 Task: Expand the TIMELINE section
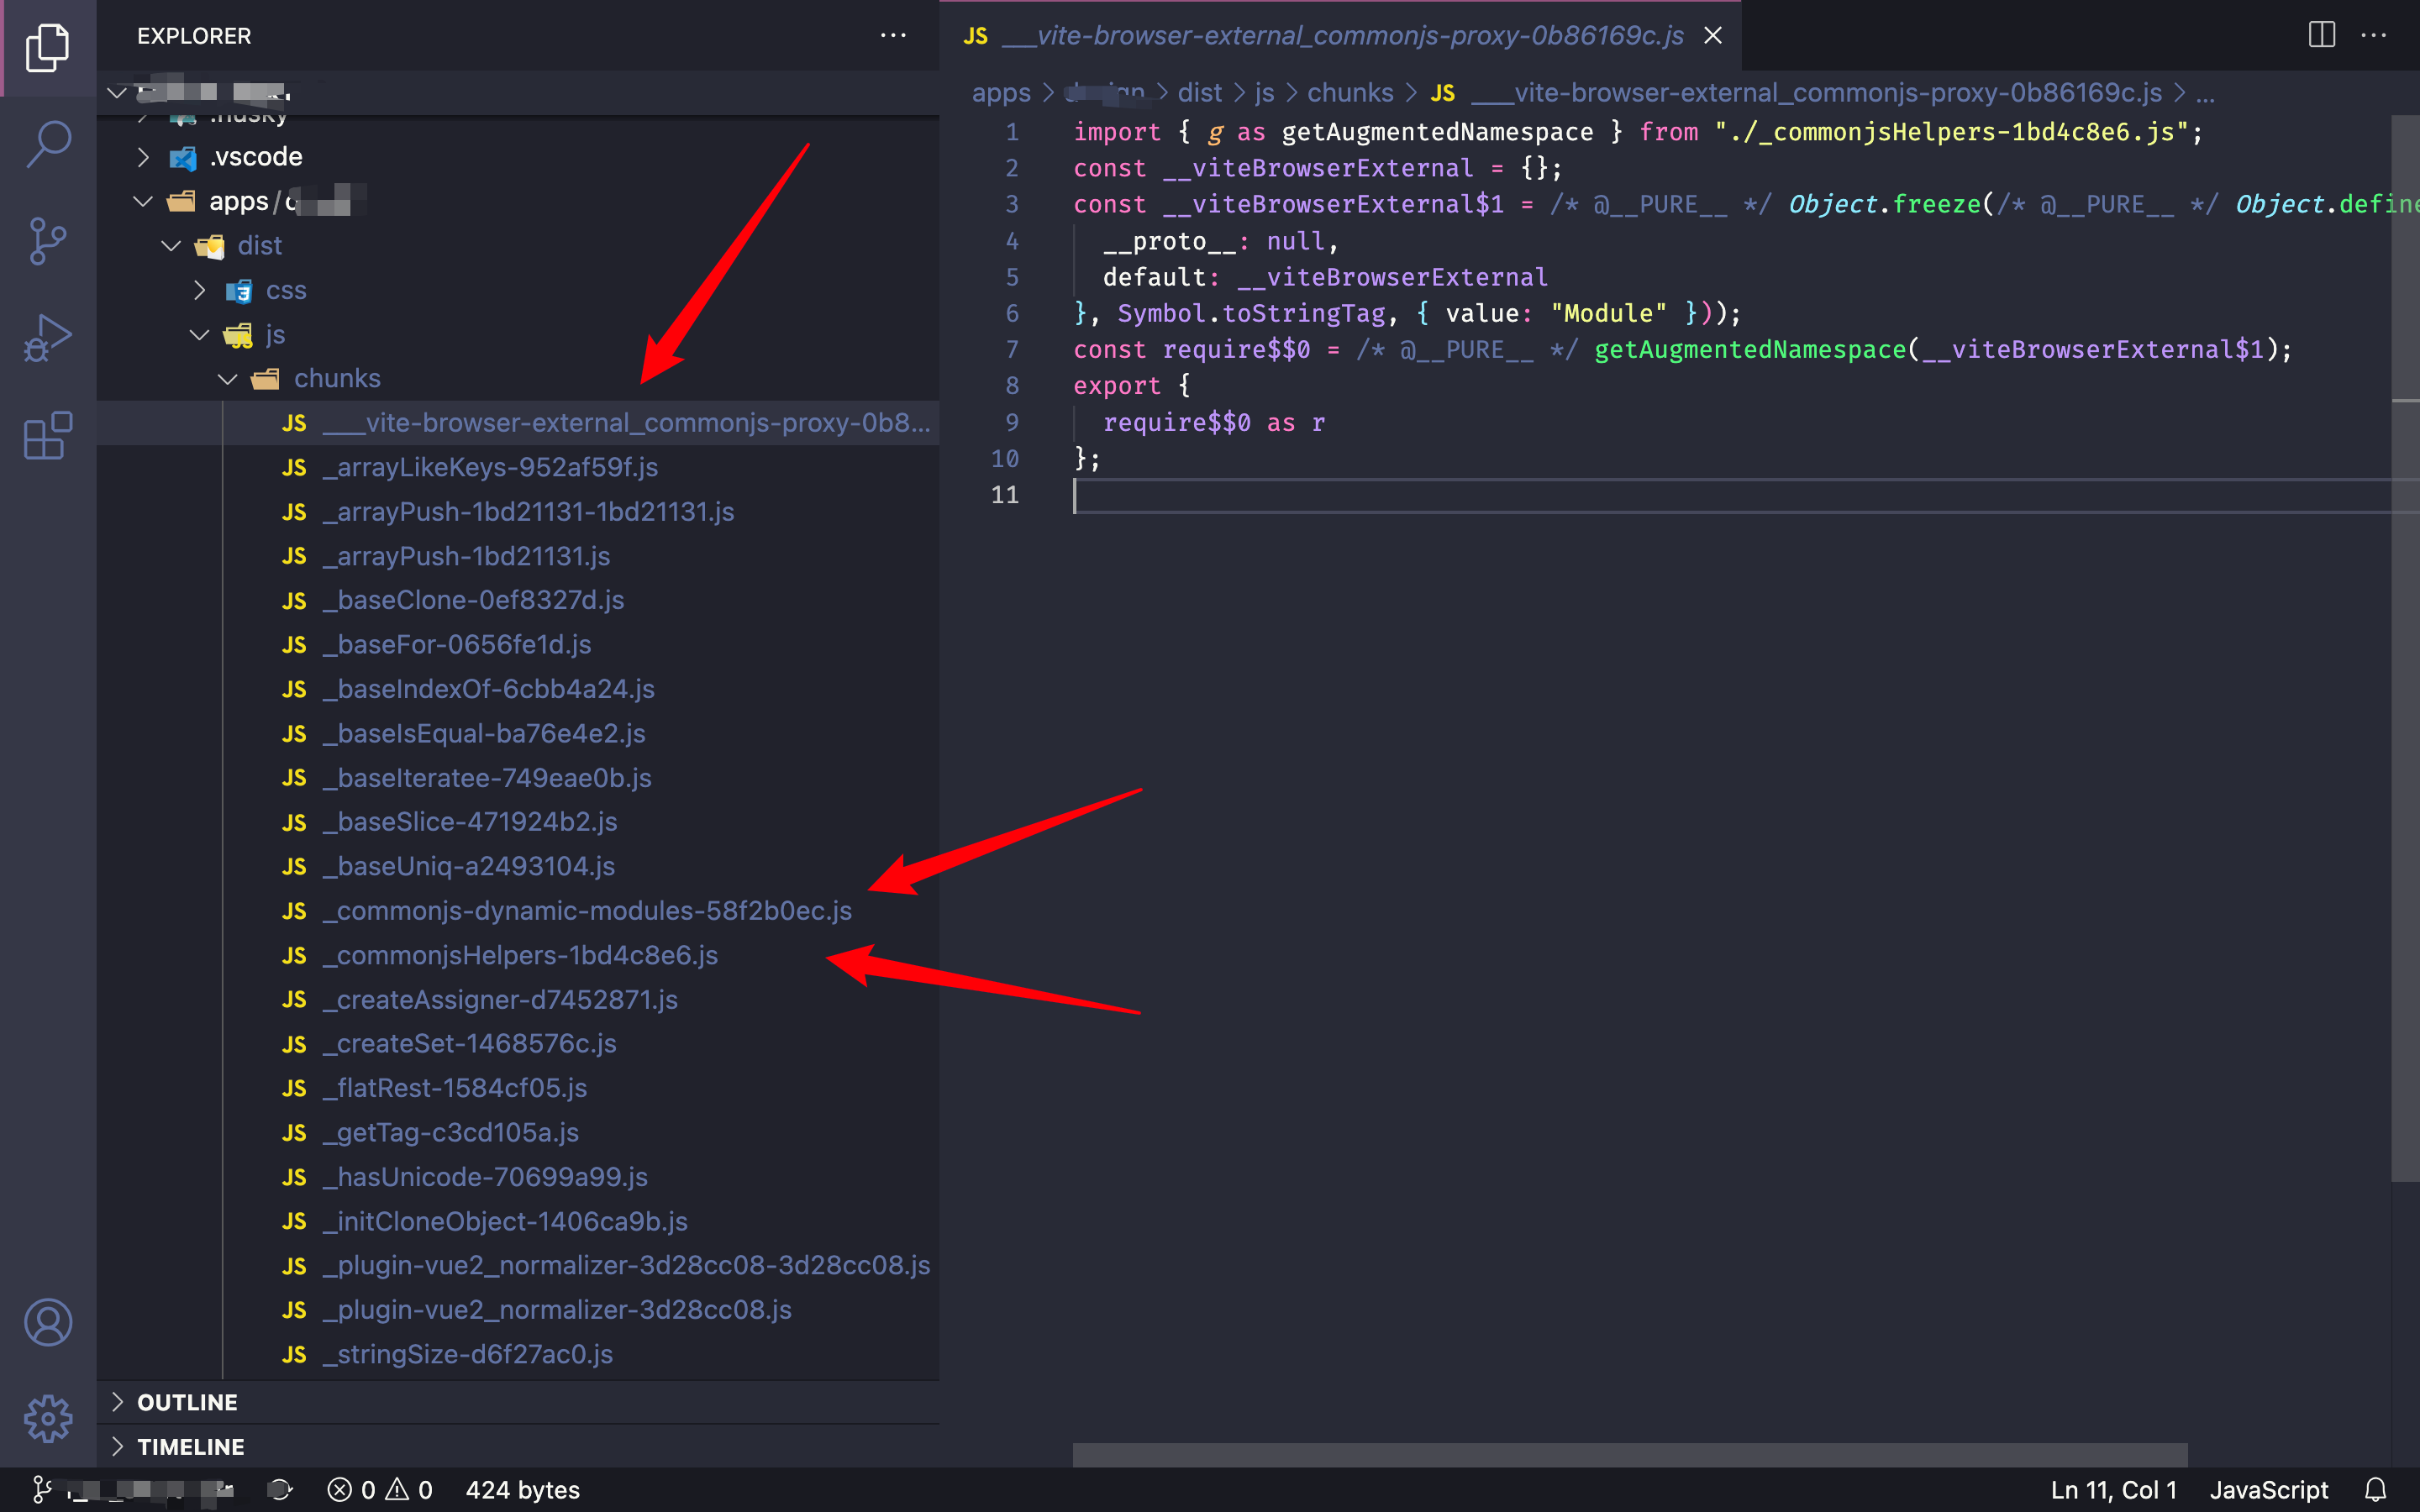pyautogui.click(x=190, y=1446)
